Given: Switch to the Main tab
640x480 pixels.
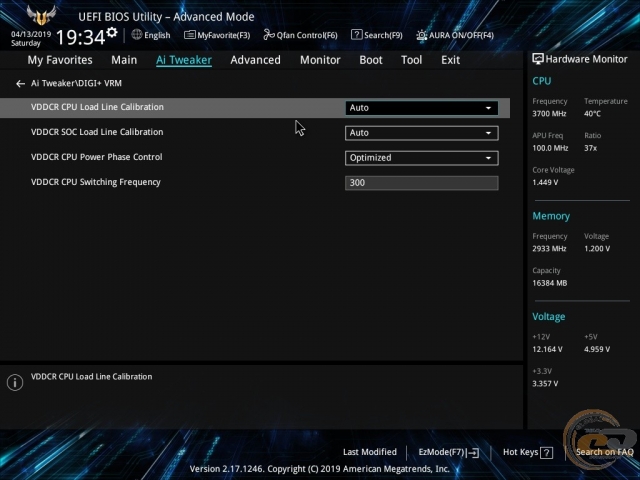Looking at the screenshot, I should coord(124,60).
